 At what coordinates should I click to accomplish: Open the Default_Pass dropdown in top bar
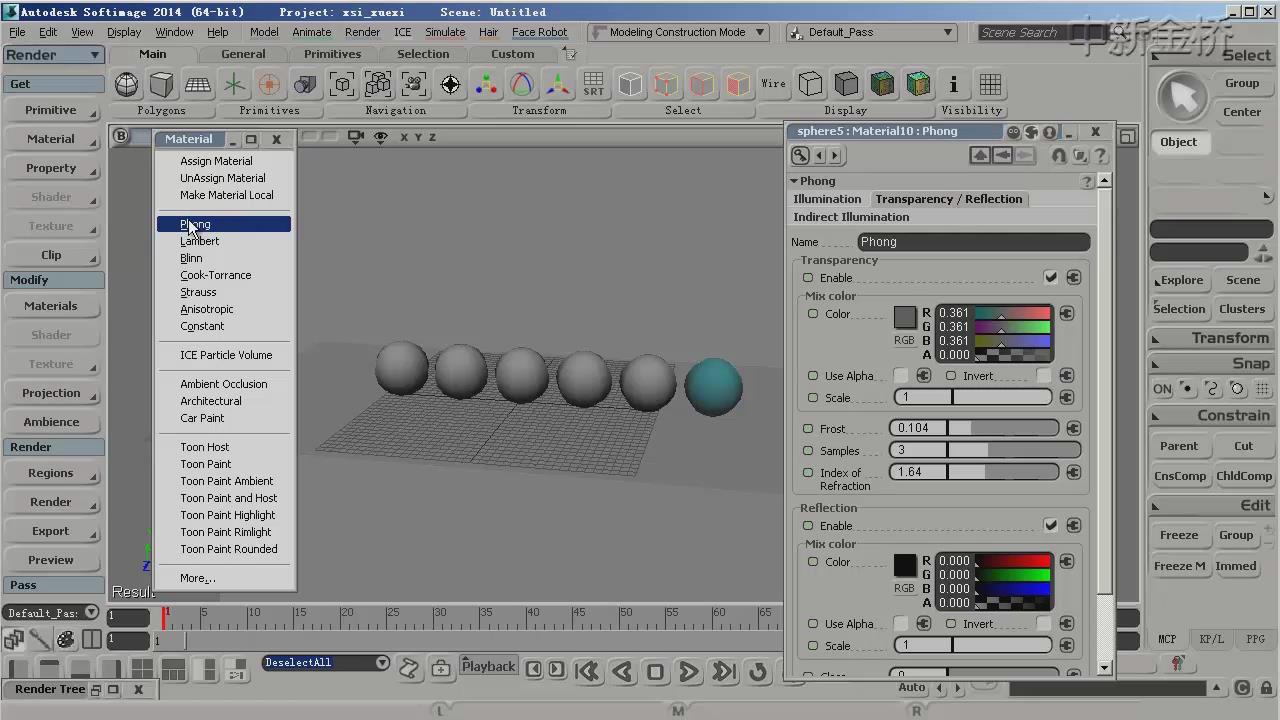tap(872, 32)
